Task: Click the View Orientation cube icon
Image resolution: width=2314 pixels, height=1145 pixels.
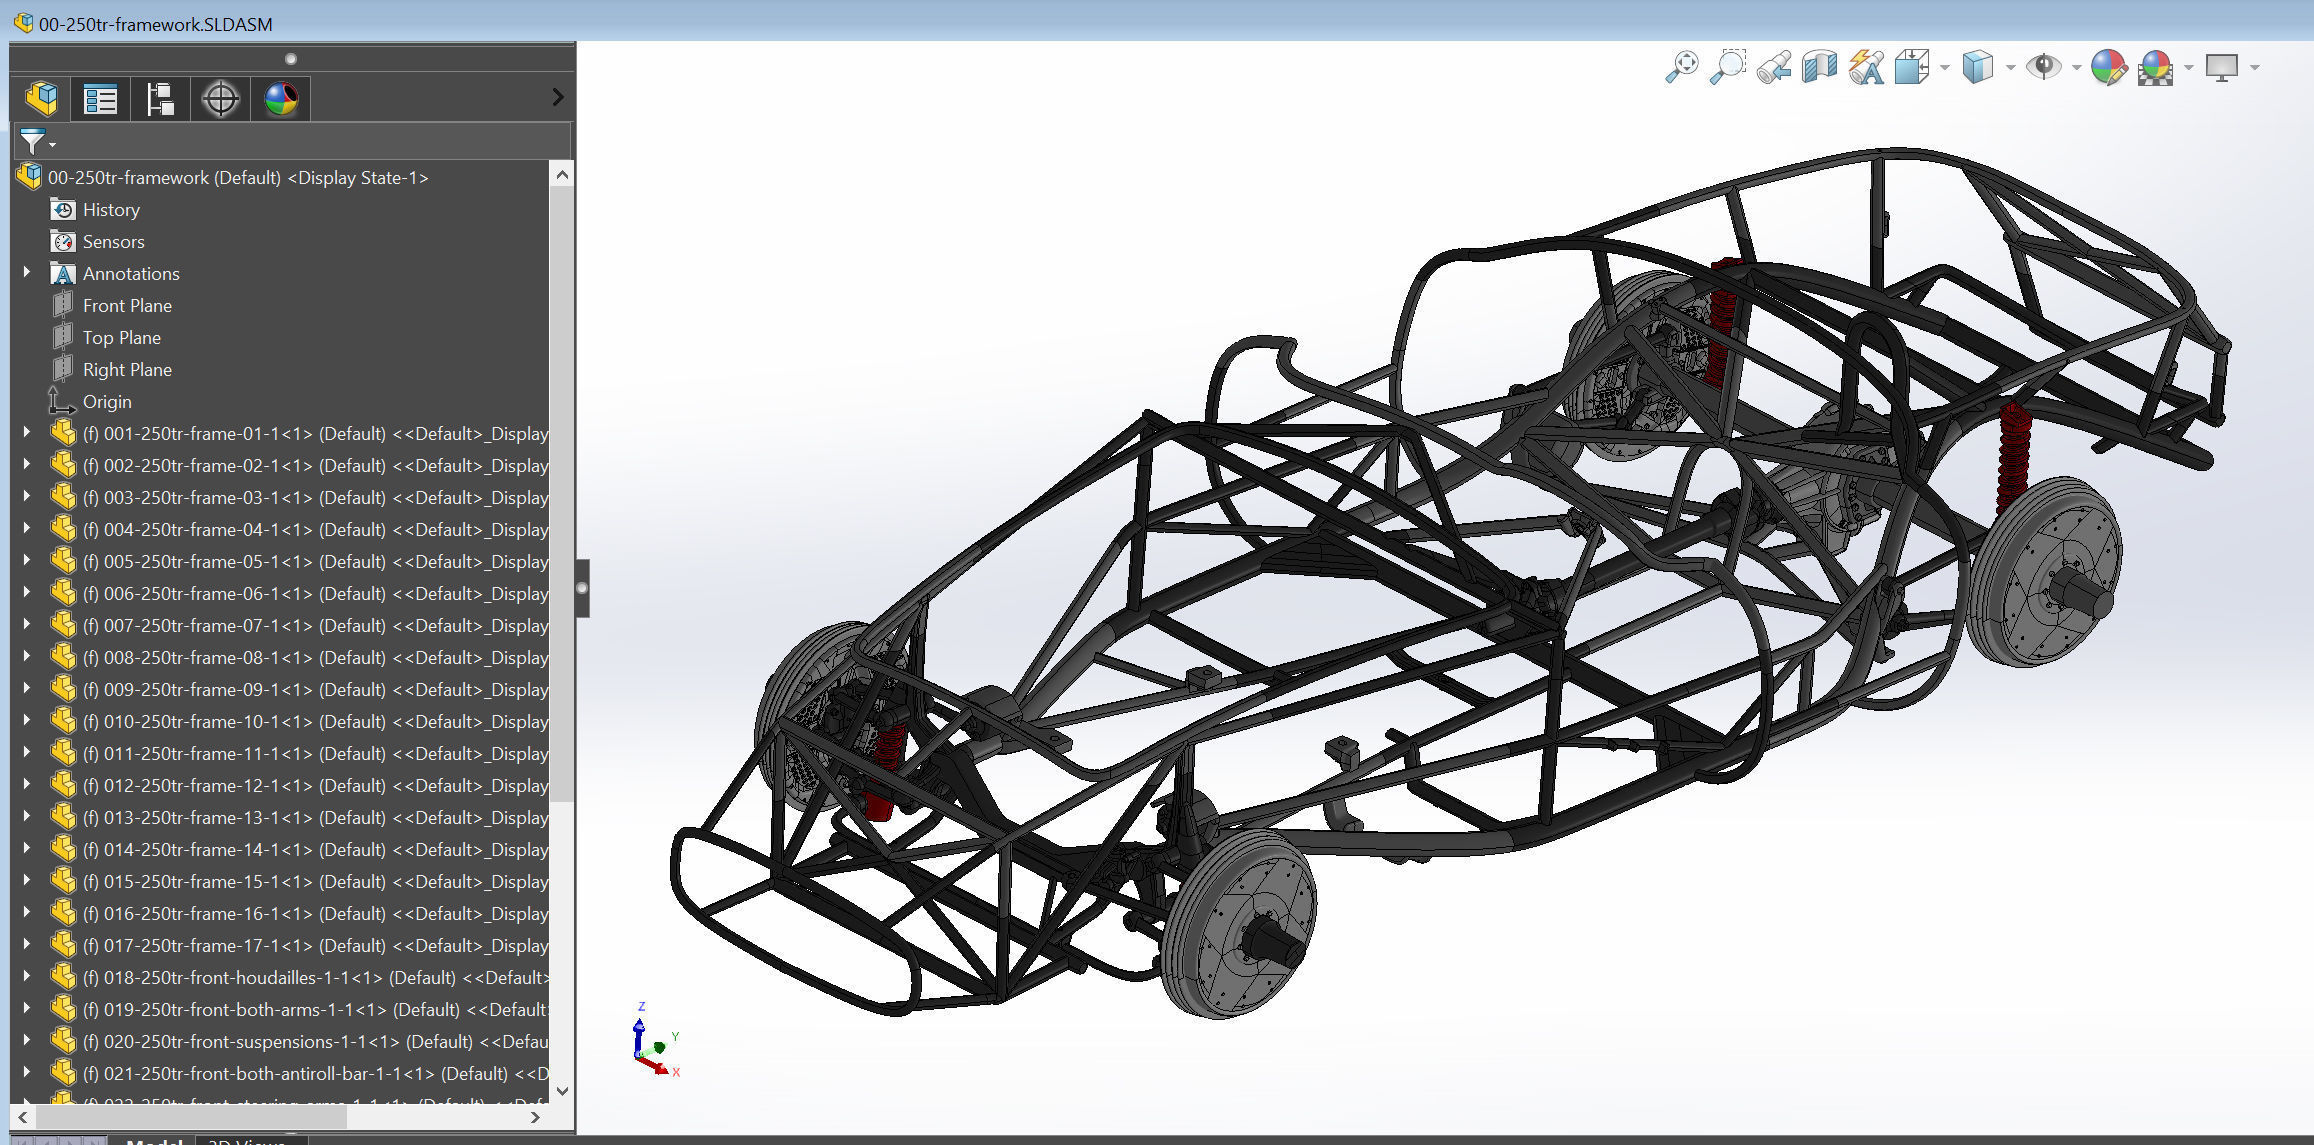Action: (1912, 67)
